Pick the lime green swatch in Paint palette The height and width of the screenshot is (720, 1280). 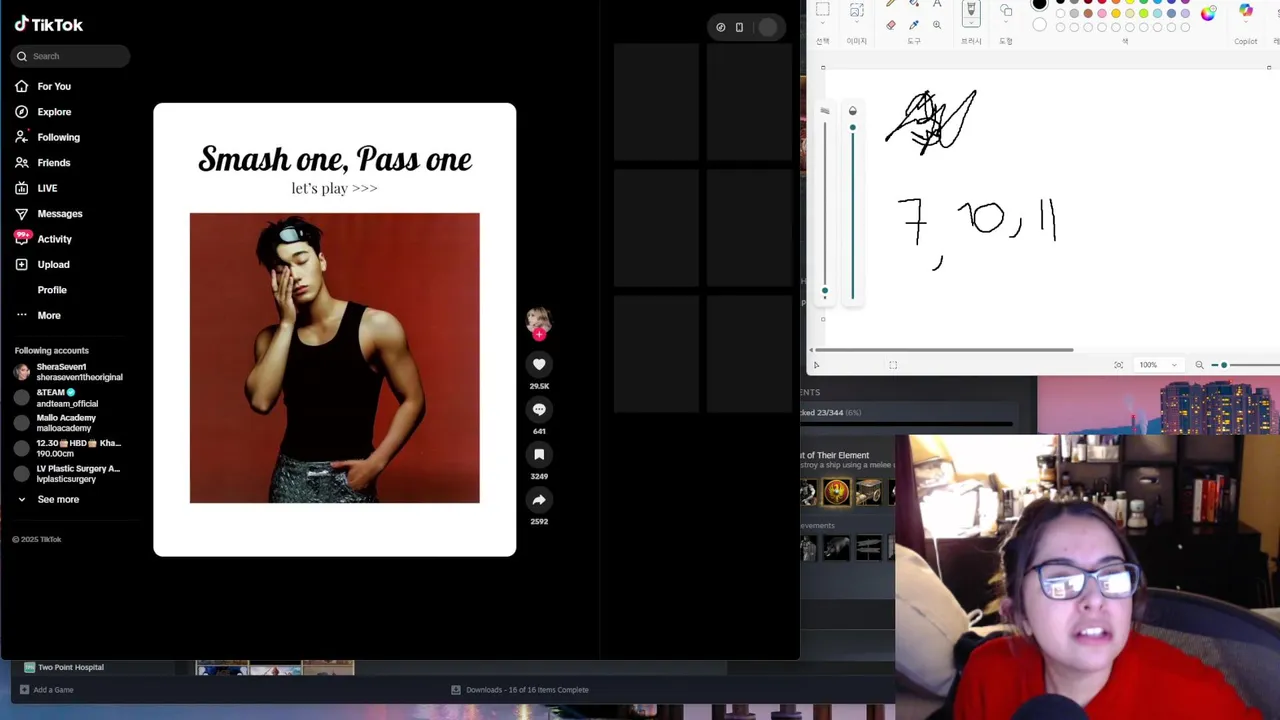[1144, 14]
